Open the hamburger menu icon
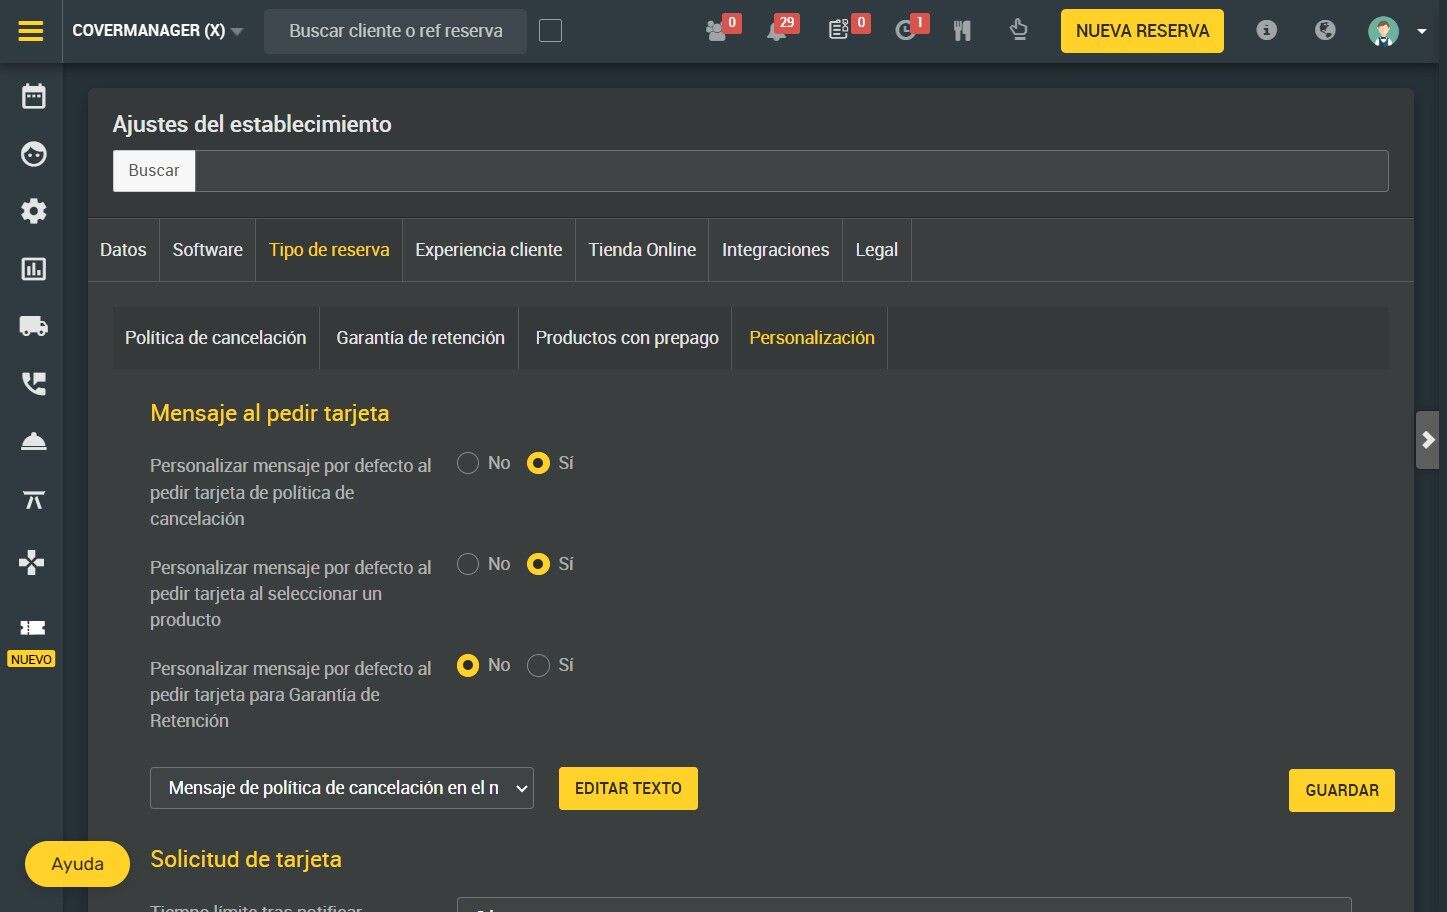Viewport: 1447px width, 912px height. [31, 31]
